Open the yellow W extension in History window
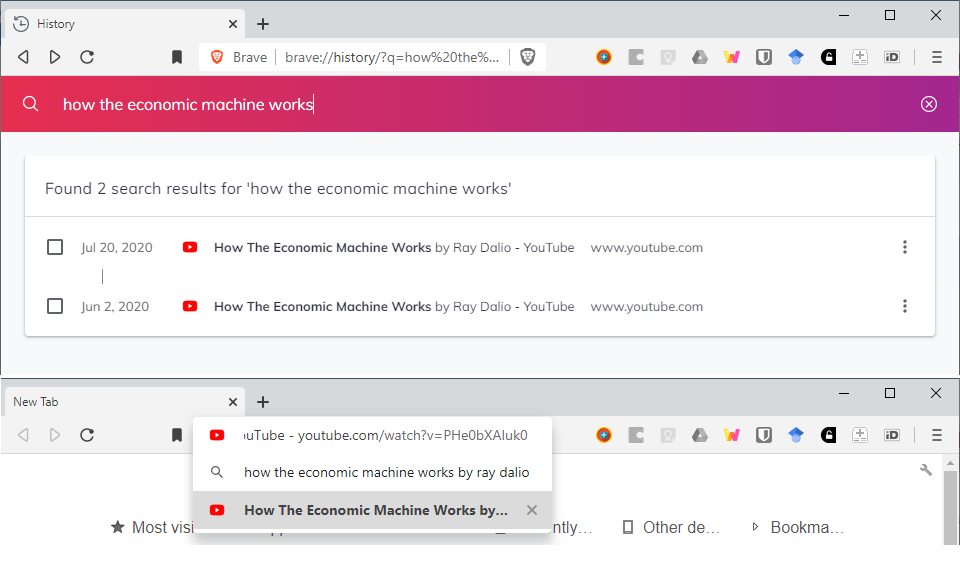 point(732,57)
